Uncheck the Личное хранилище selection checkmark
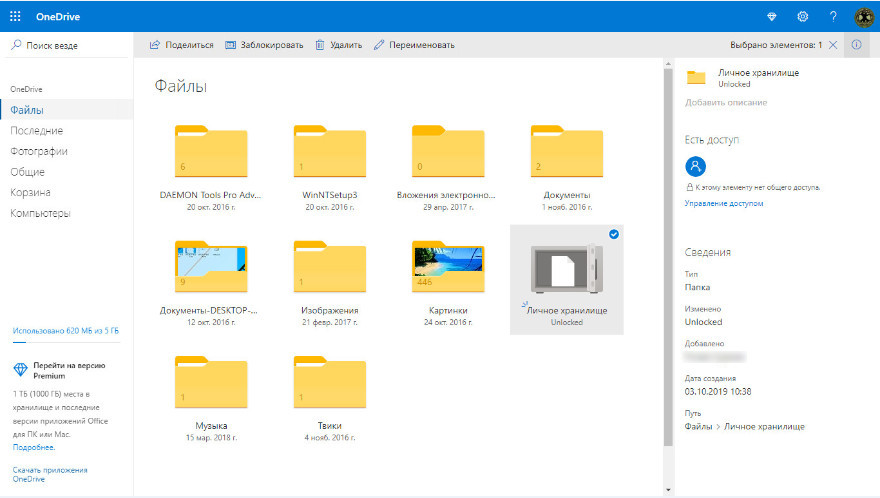The height and width of the screenshot is (498, 880). pyautogui.click(x=614, y=234)
